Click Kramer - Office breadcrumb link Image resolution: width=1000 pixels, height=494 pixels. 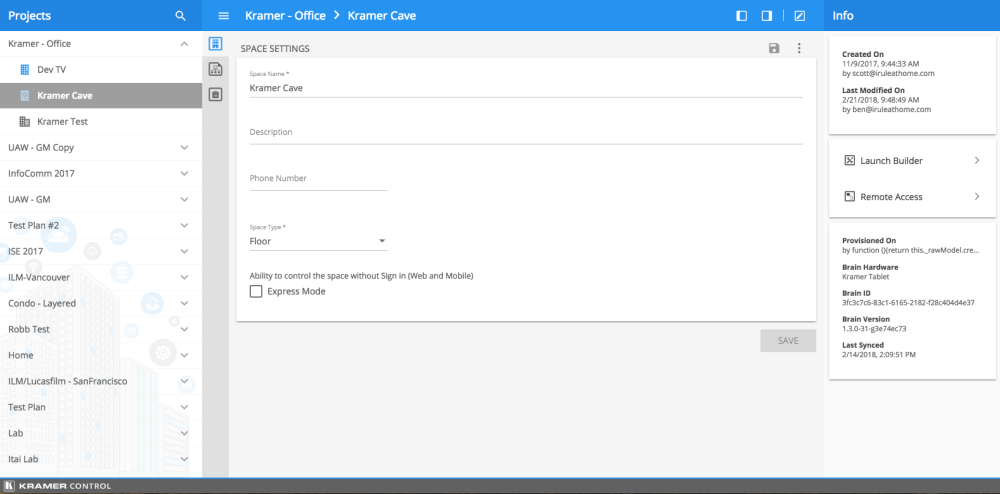285,16
